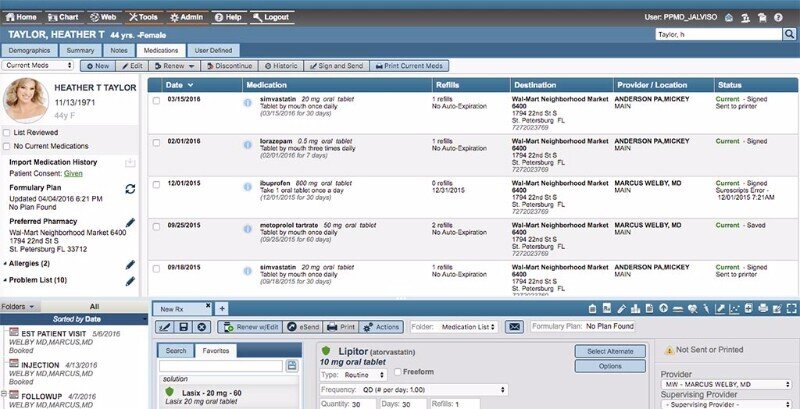Click Heather Taylor's patient photo
The width and height of the screenshot is (800, 409).
(26, 100)
